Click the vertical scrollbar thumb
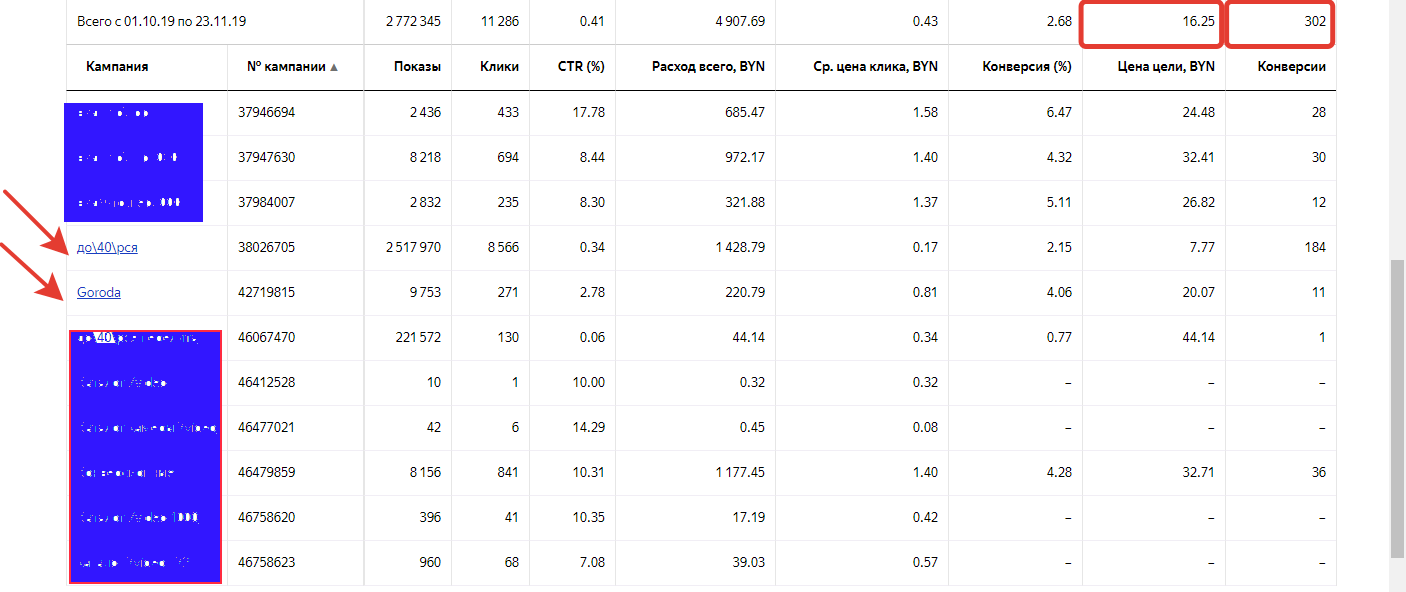 coord(1397,408)
